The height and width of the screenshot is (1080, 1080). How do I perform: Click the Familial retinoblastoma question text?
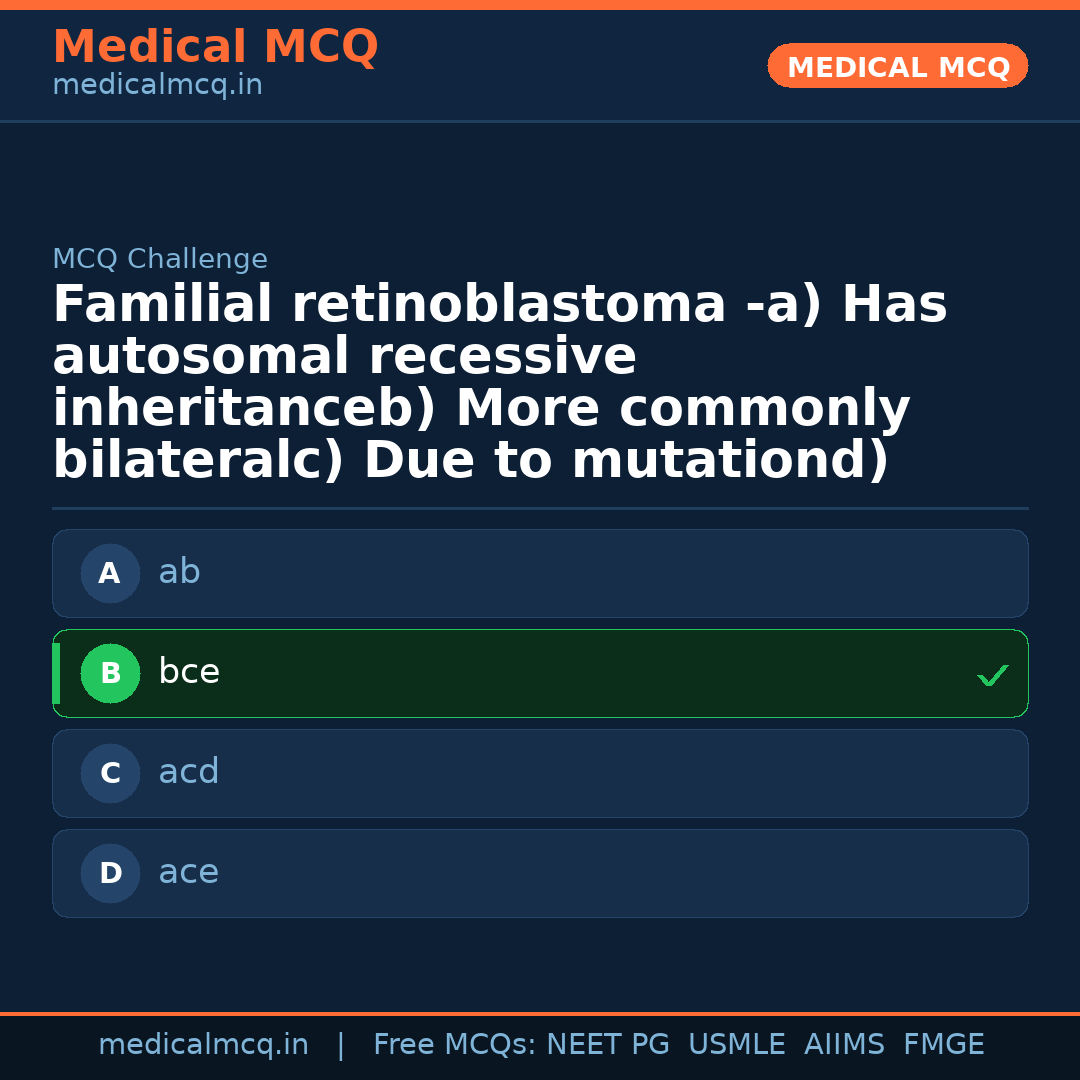pos(500,382)
